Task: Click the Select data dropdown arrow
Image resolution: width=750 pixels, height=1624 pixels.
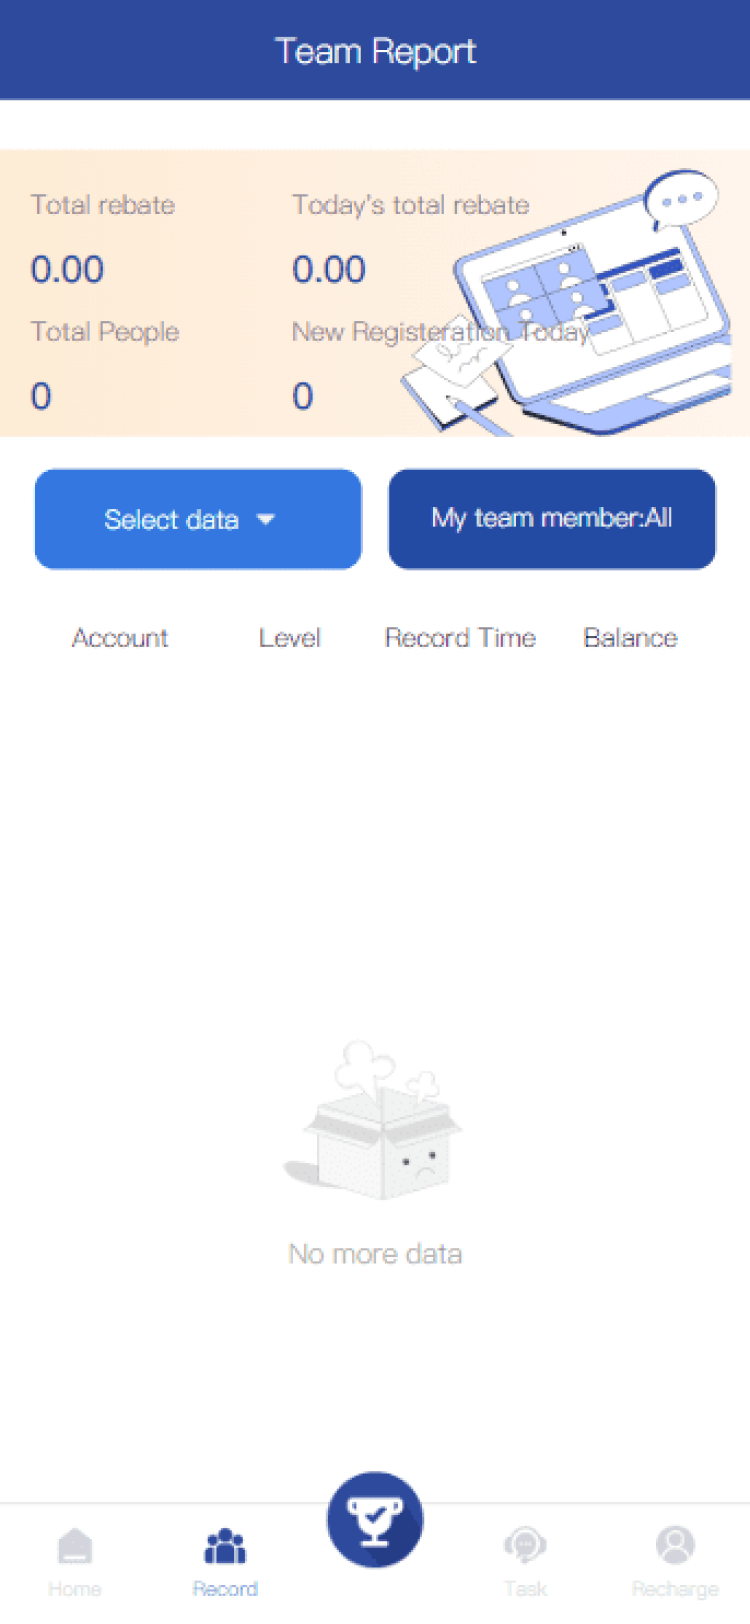Action: pos(266,519)
